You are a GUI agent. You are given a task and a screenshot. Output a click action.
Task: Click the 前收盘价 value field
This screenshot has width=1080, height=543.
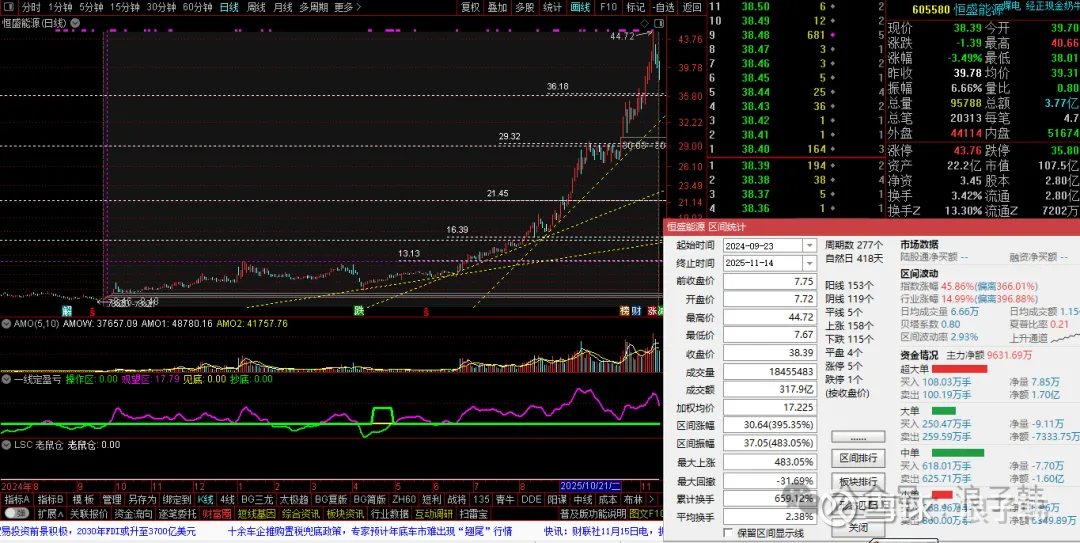[770, 282]
